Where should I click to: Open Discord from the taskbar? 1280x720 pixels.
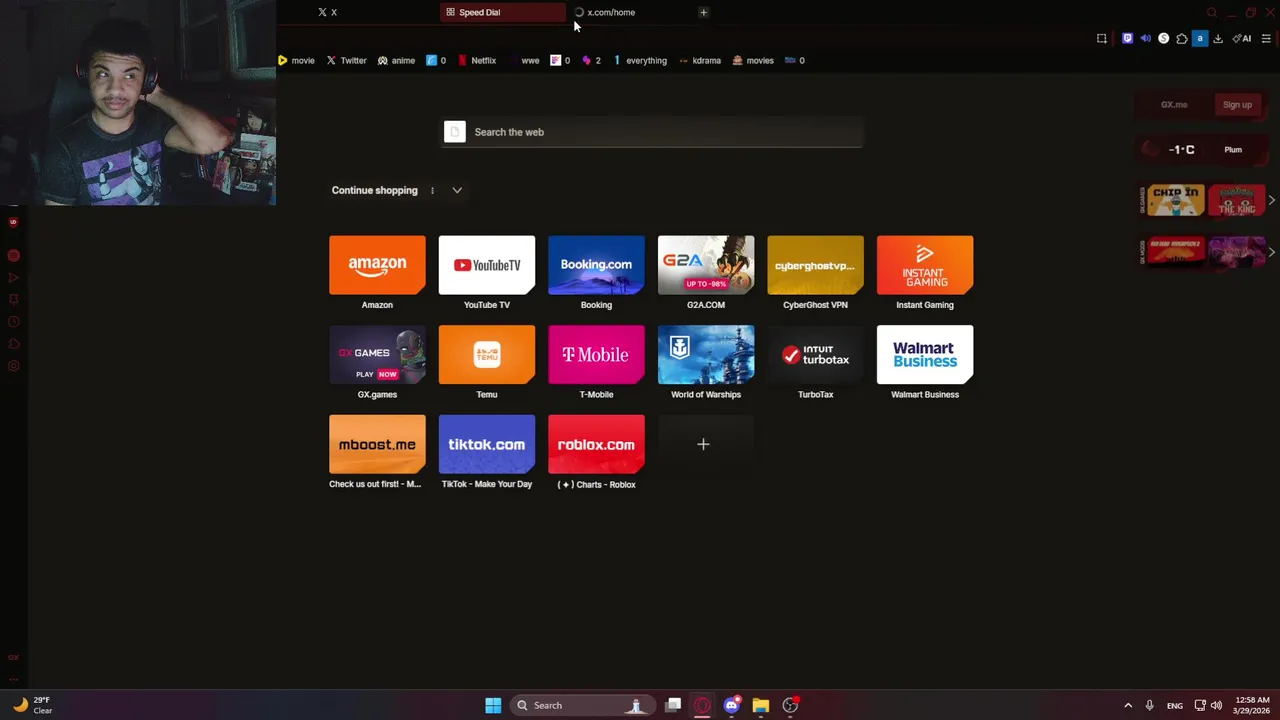click(731, 705)
